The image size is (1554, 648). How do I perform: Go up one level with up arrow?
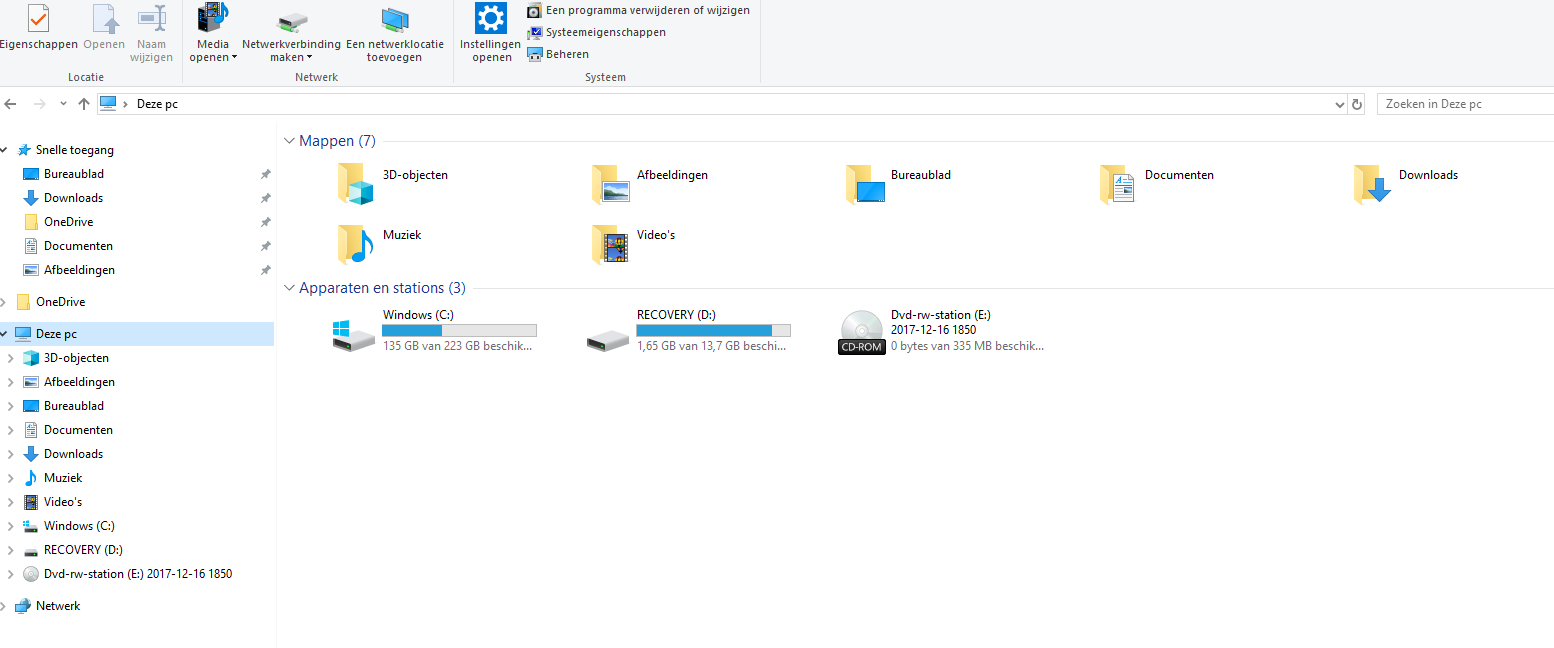pos(84,104)
